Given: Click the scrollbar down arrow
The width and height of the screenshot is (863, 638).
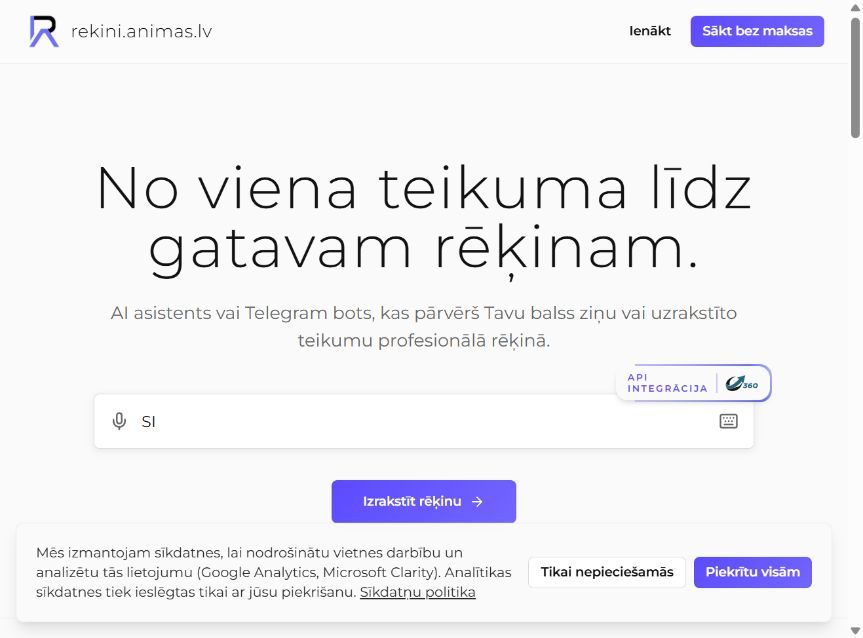Looking at the screenshot, I should pos(855,631).
